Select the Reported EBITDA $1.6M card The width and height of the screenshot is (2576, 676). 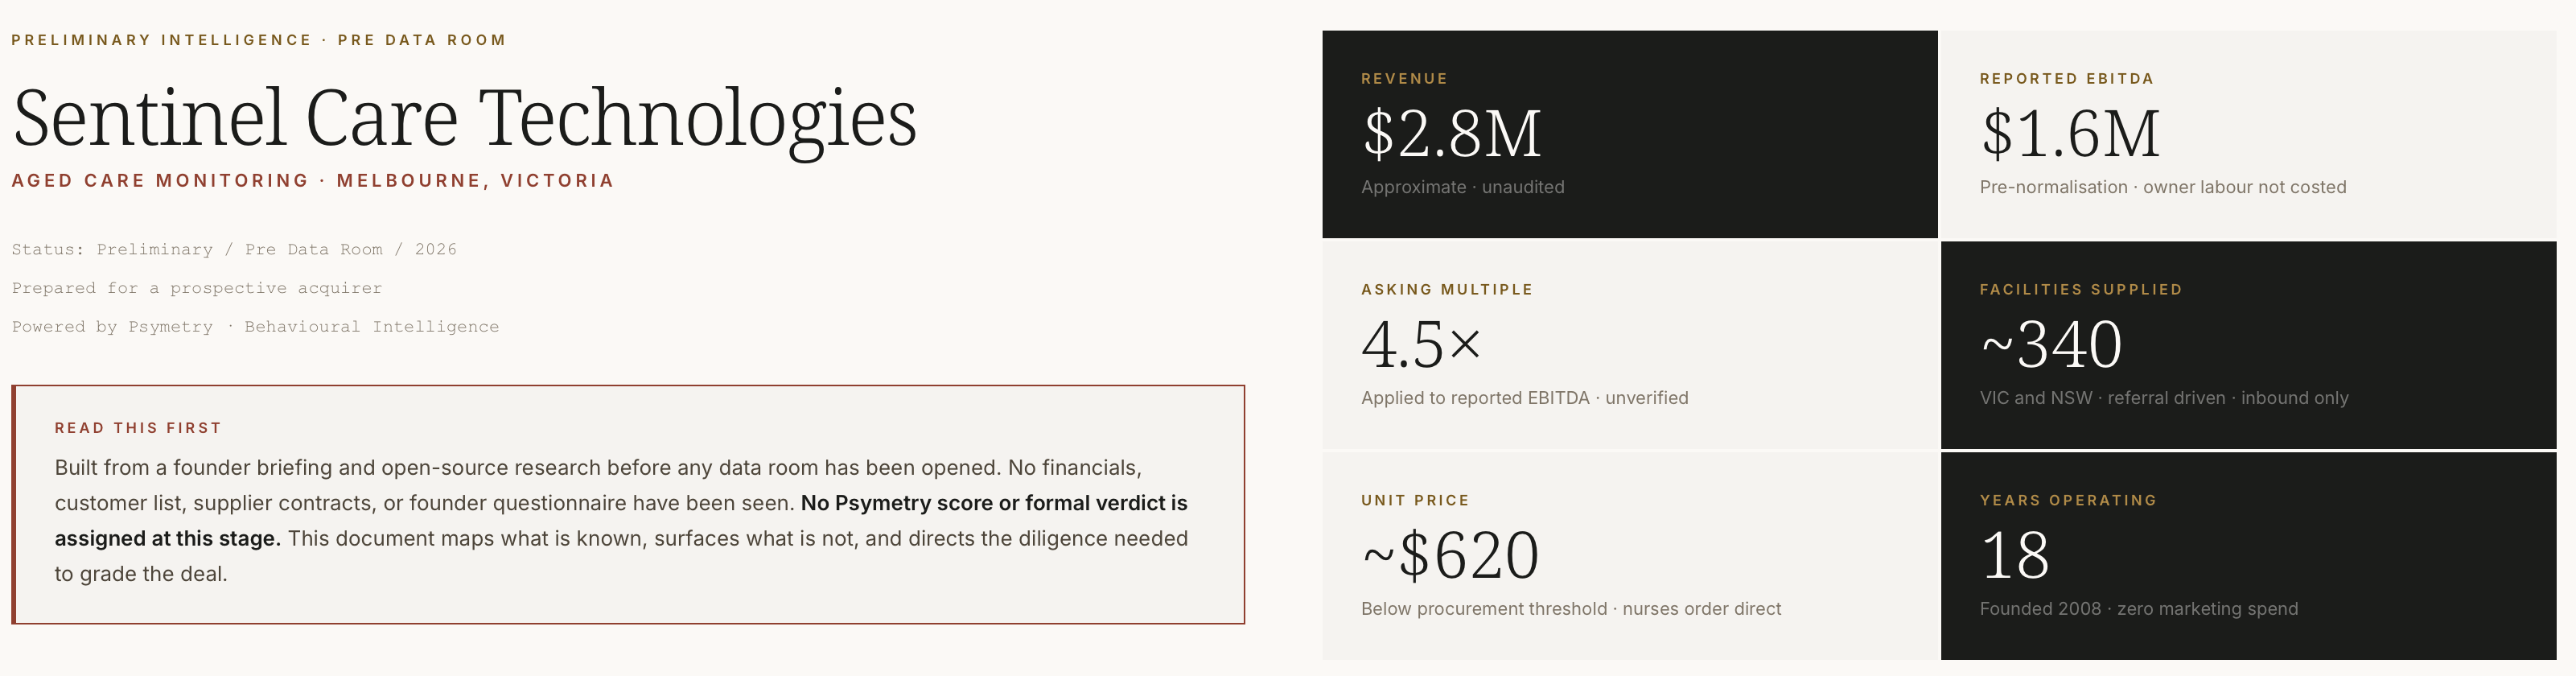tap(2249, 134)
